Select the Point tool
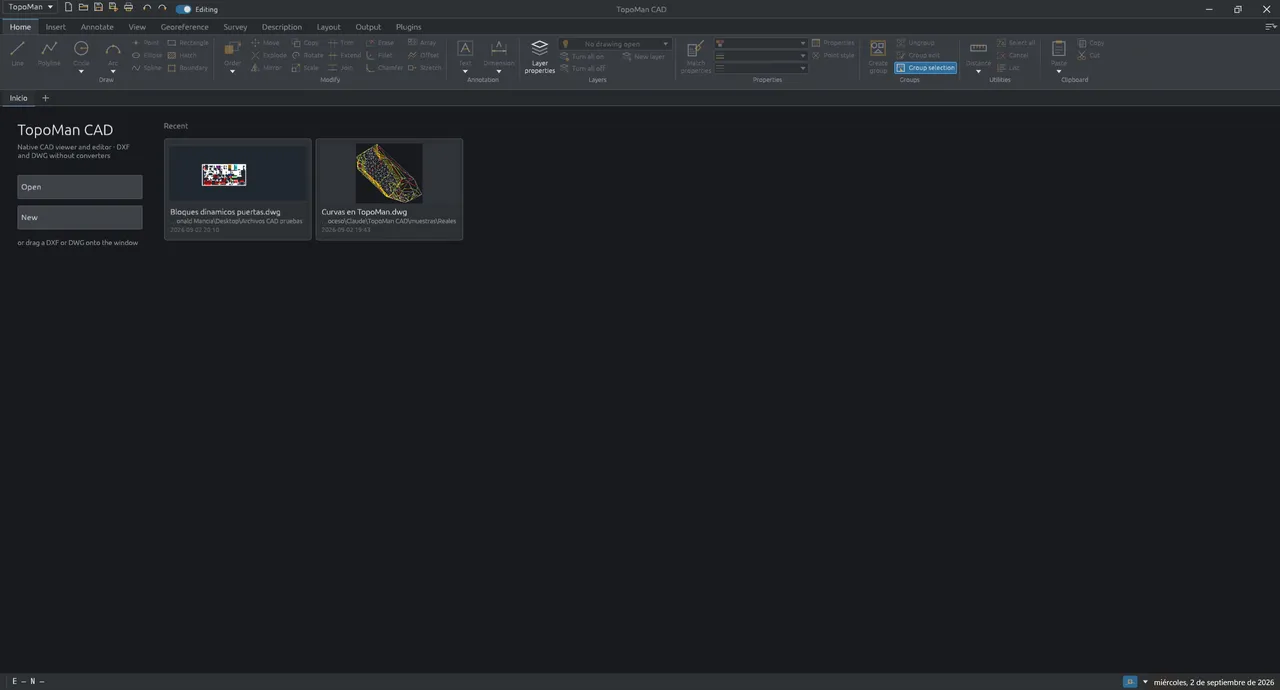Image resolution: width=1280 pixels, height=690 pixels. [x=146, y=43]
